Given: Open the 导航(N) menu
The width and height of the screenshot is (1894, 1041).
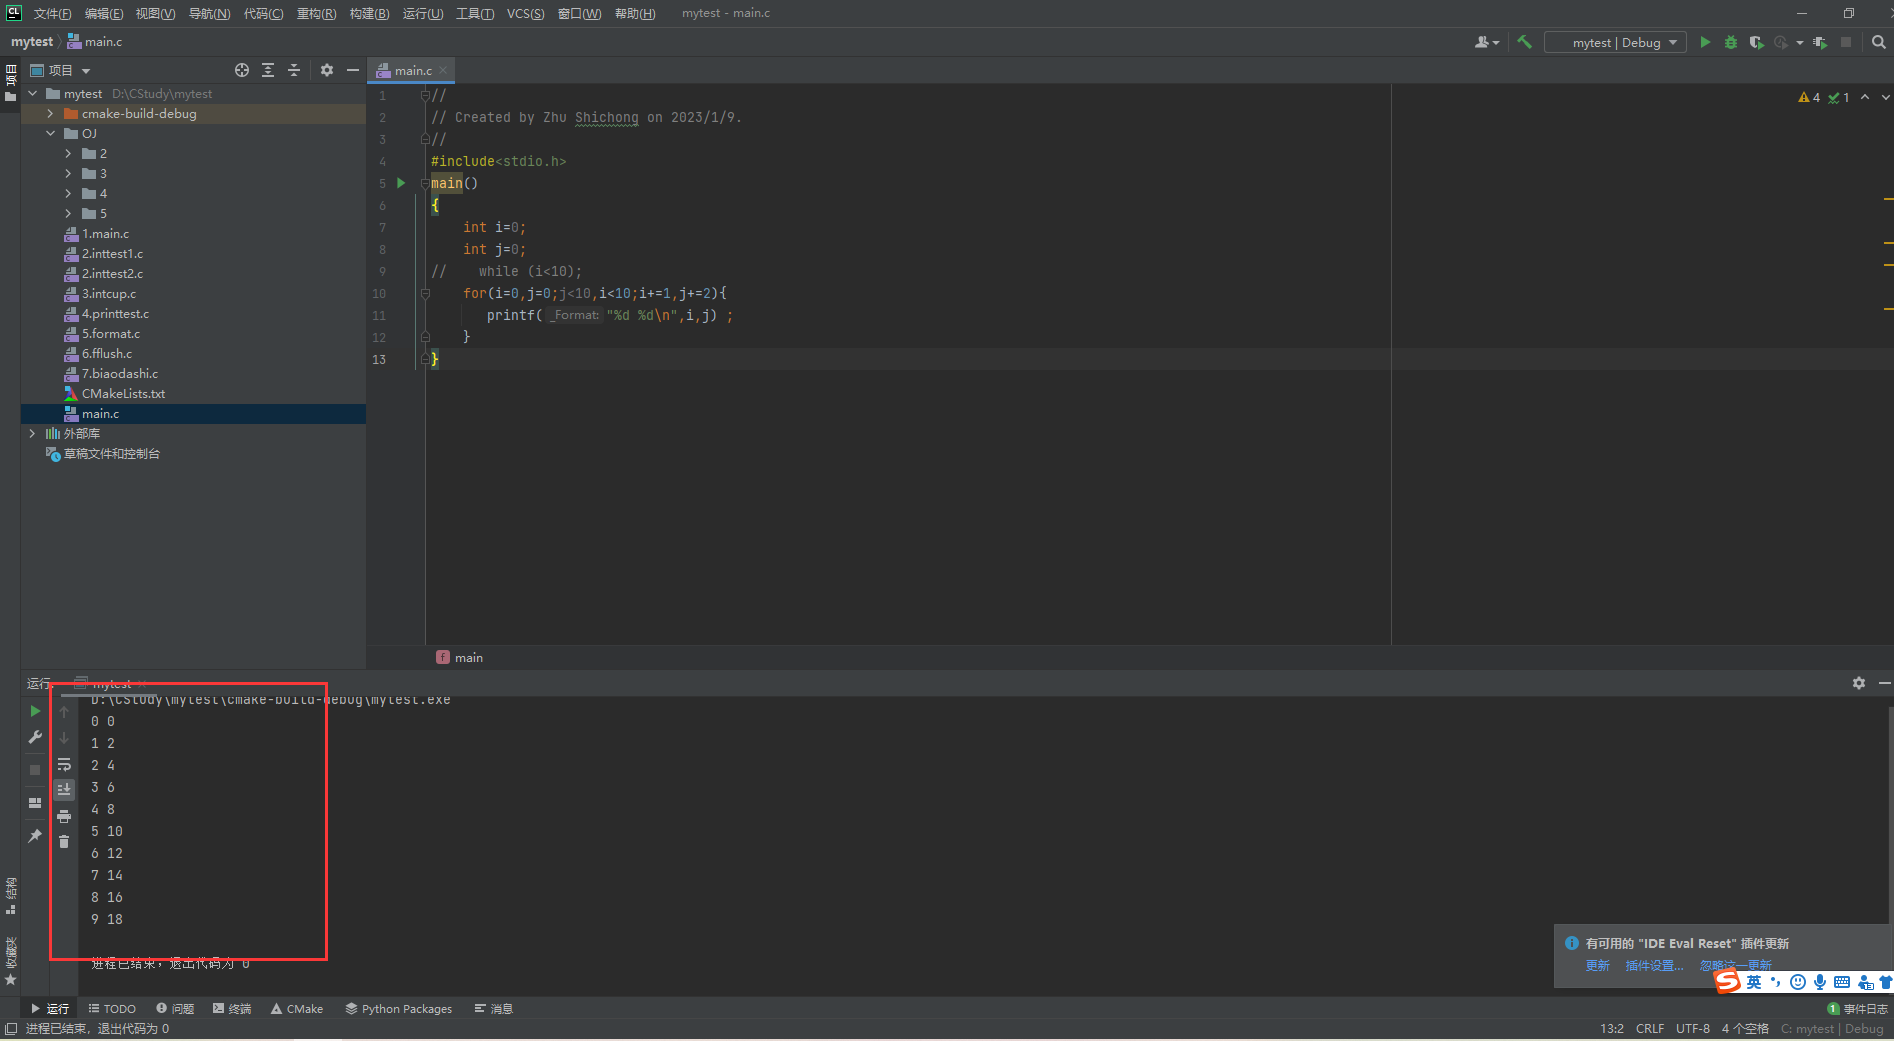Looking at the screenshot, I should [209, 13].
